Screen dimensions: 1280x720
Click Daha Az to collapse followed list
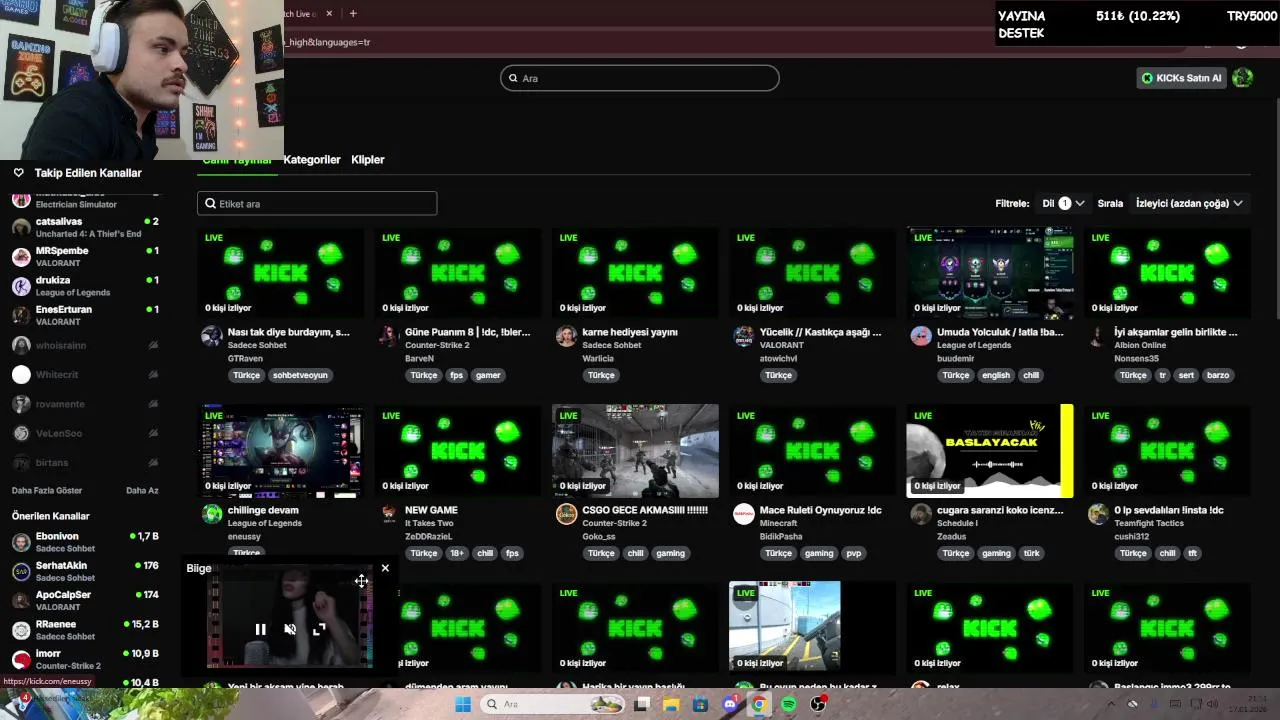tap(142, 491)
